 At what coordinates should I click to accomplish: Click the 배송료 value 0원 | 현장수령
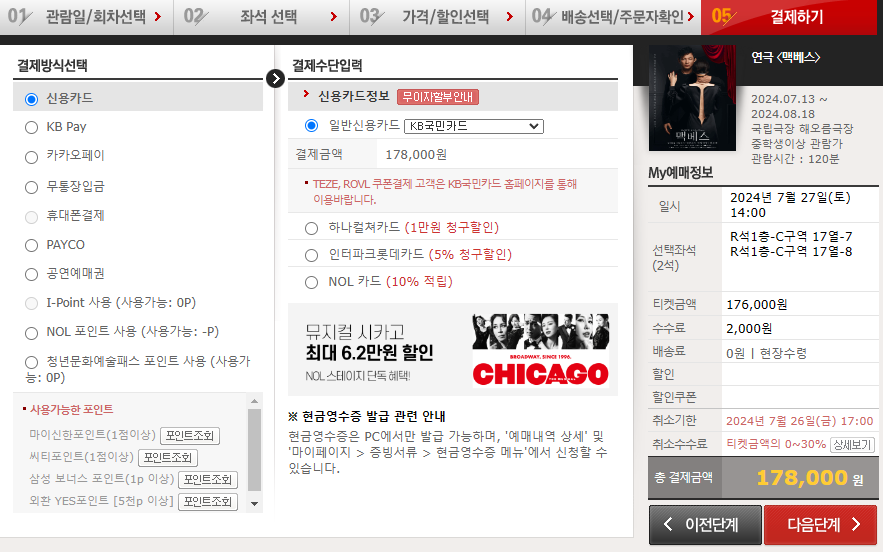766,353
